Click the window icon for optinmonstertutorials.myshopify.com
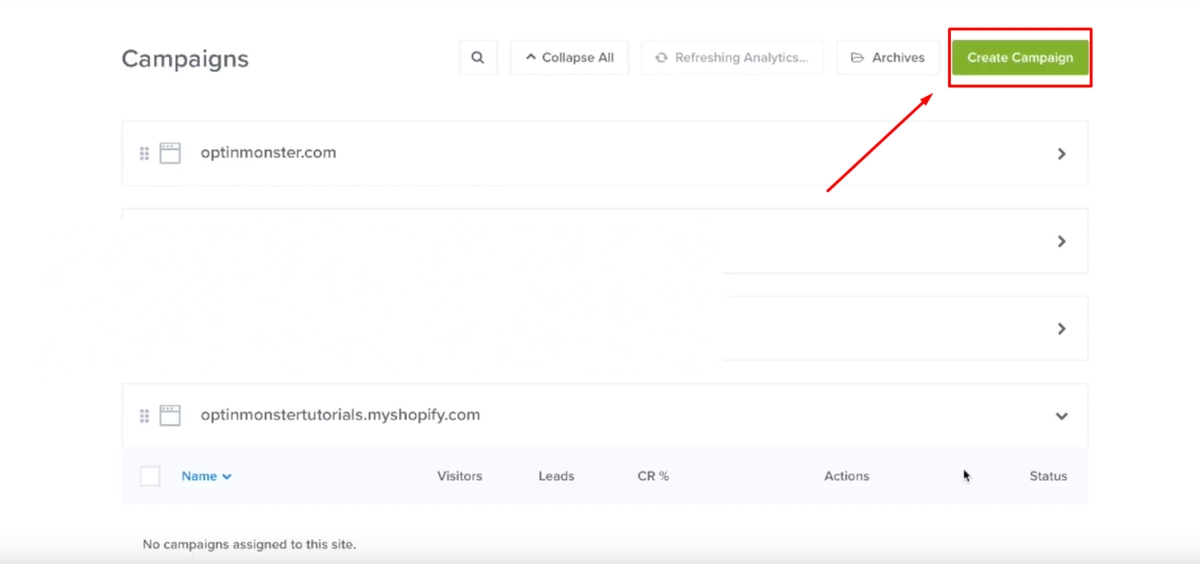 tap(170, 415)
